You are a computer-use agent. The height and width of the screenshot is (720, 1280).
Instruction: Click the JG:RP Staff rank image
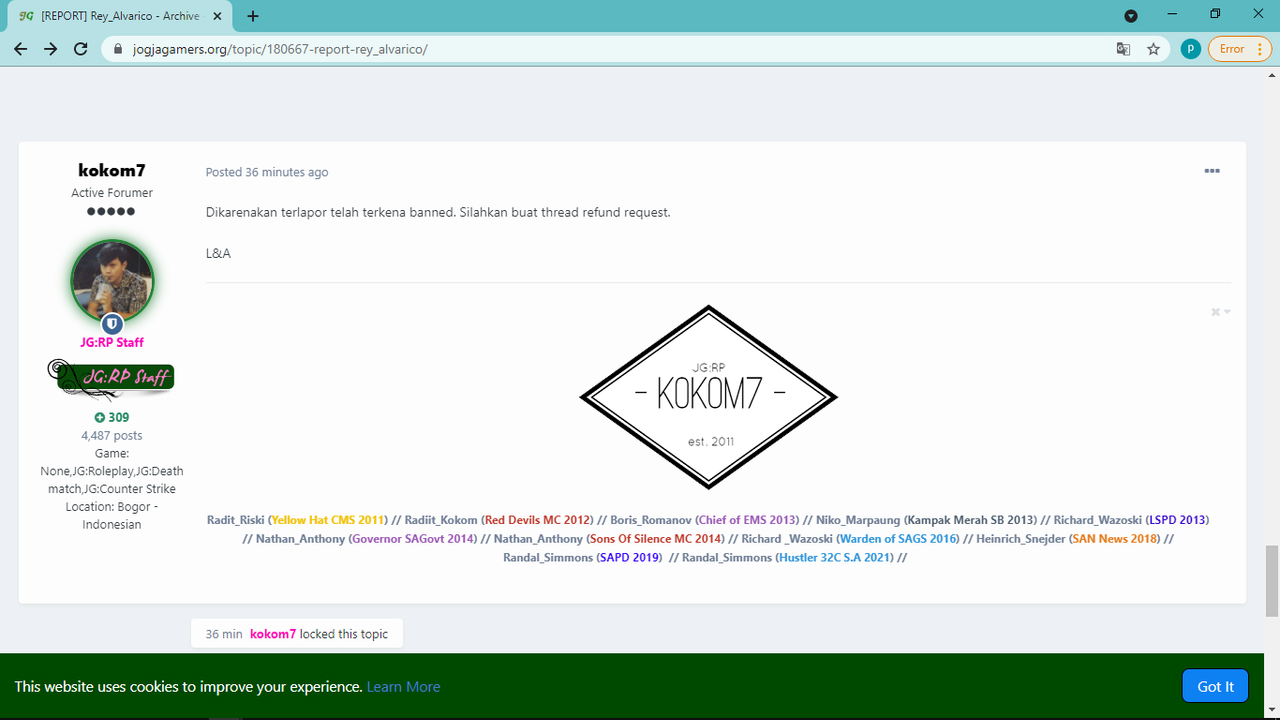click(111, 377)
